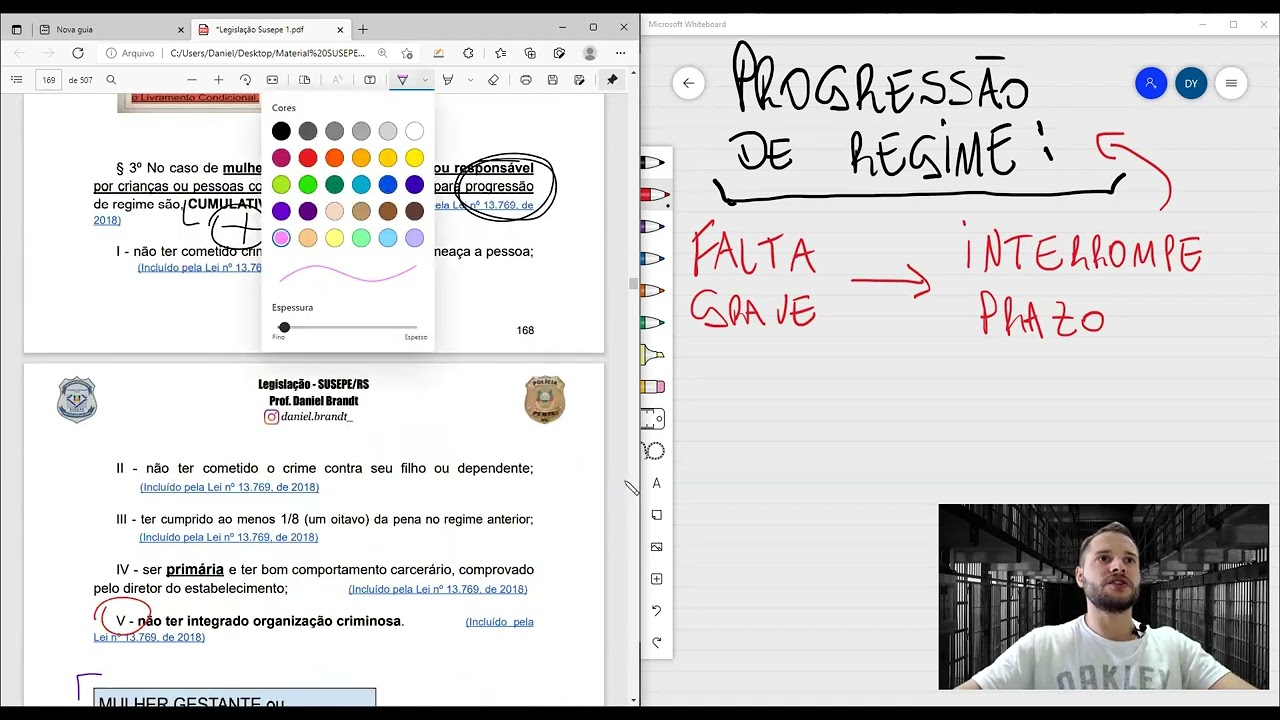Select the green pen in Whiteboard
Viewport: 1280px width, 720px height.
pos(653,323)
